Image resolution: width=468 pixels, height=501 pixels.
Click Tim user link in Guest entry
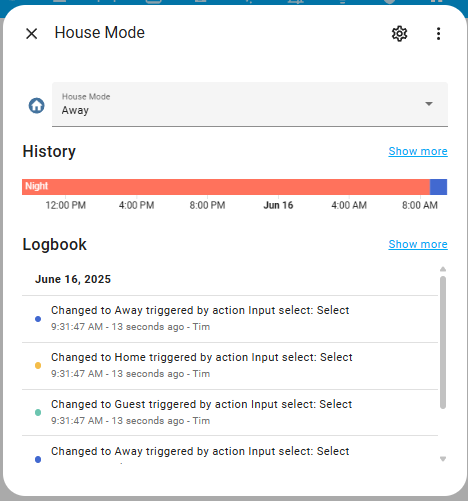[x=201, y=421]
